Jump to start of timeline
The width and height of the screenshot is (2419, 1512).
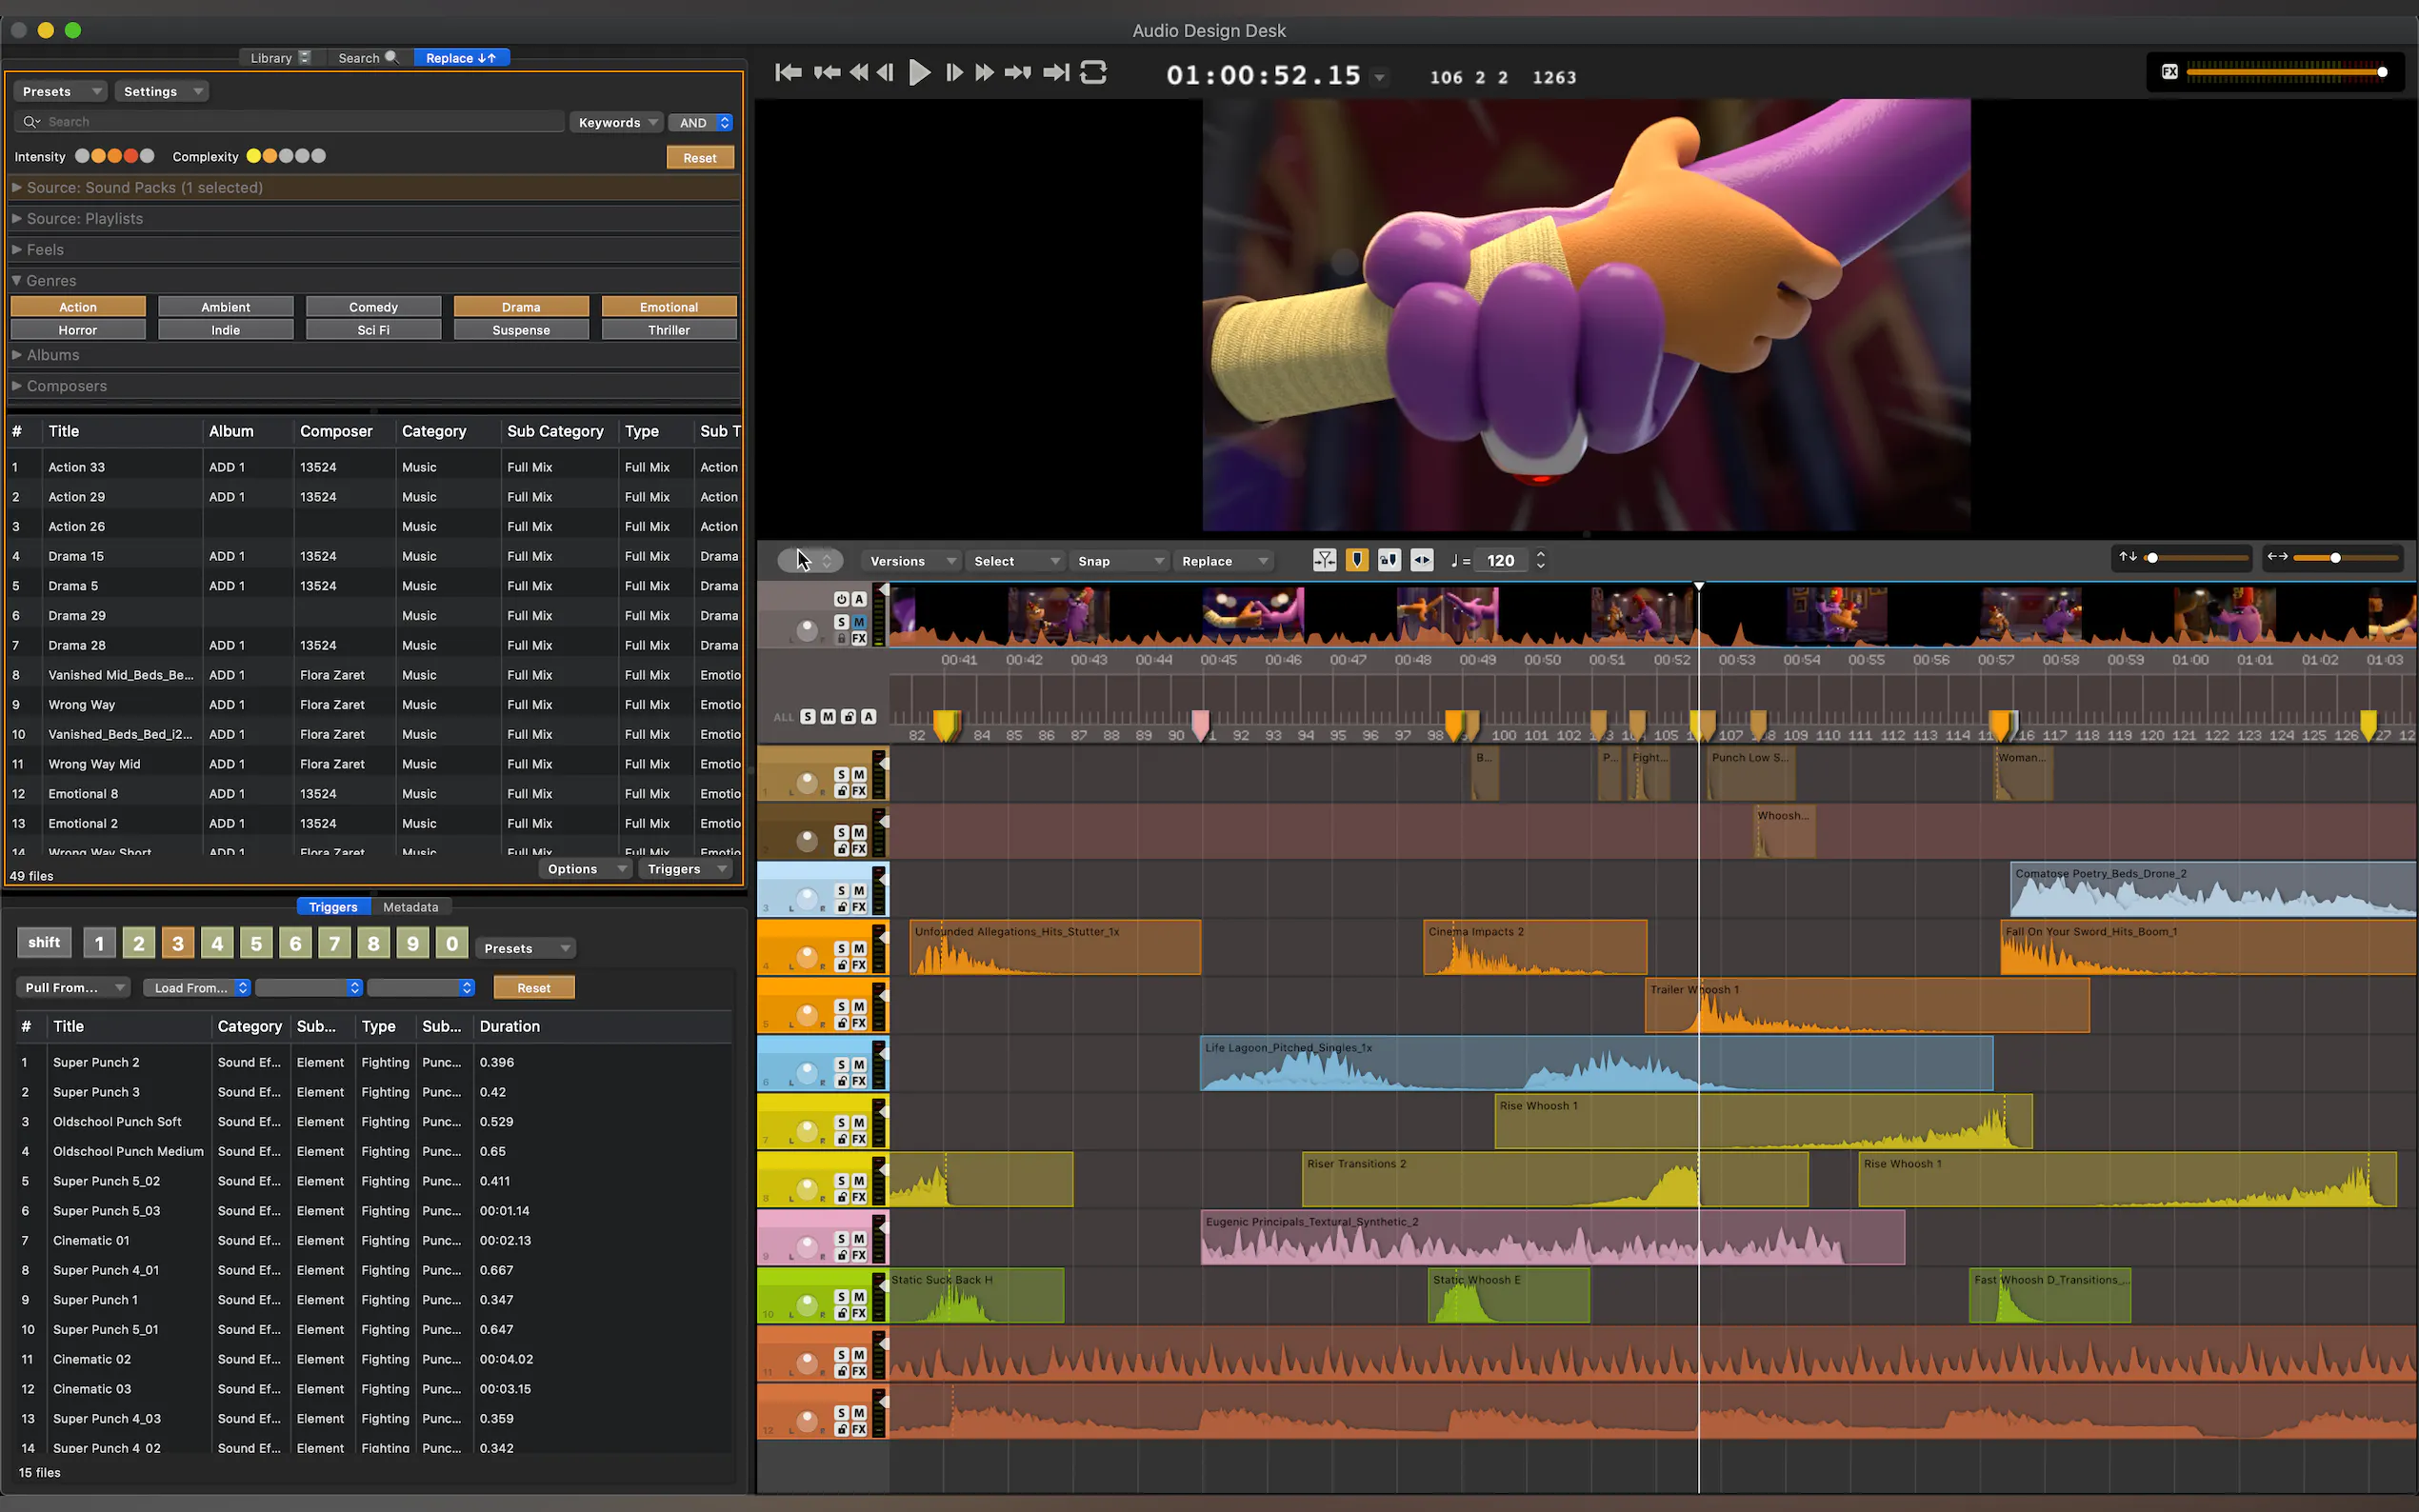[788, 72]
